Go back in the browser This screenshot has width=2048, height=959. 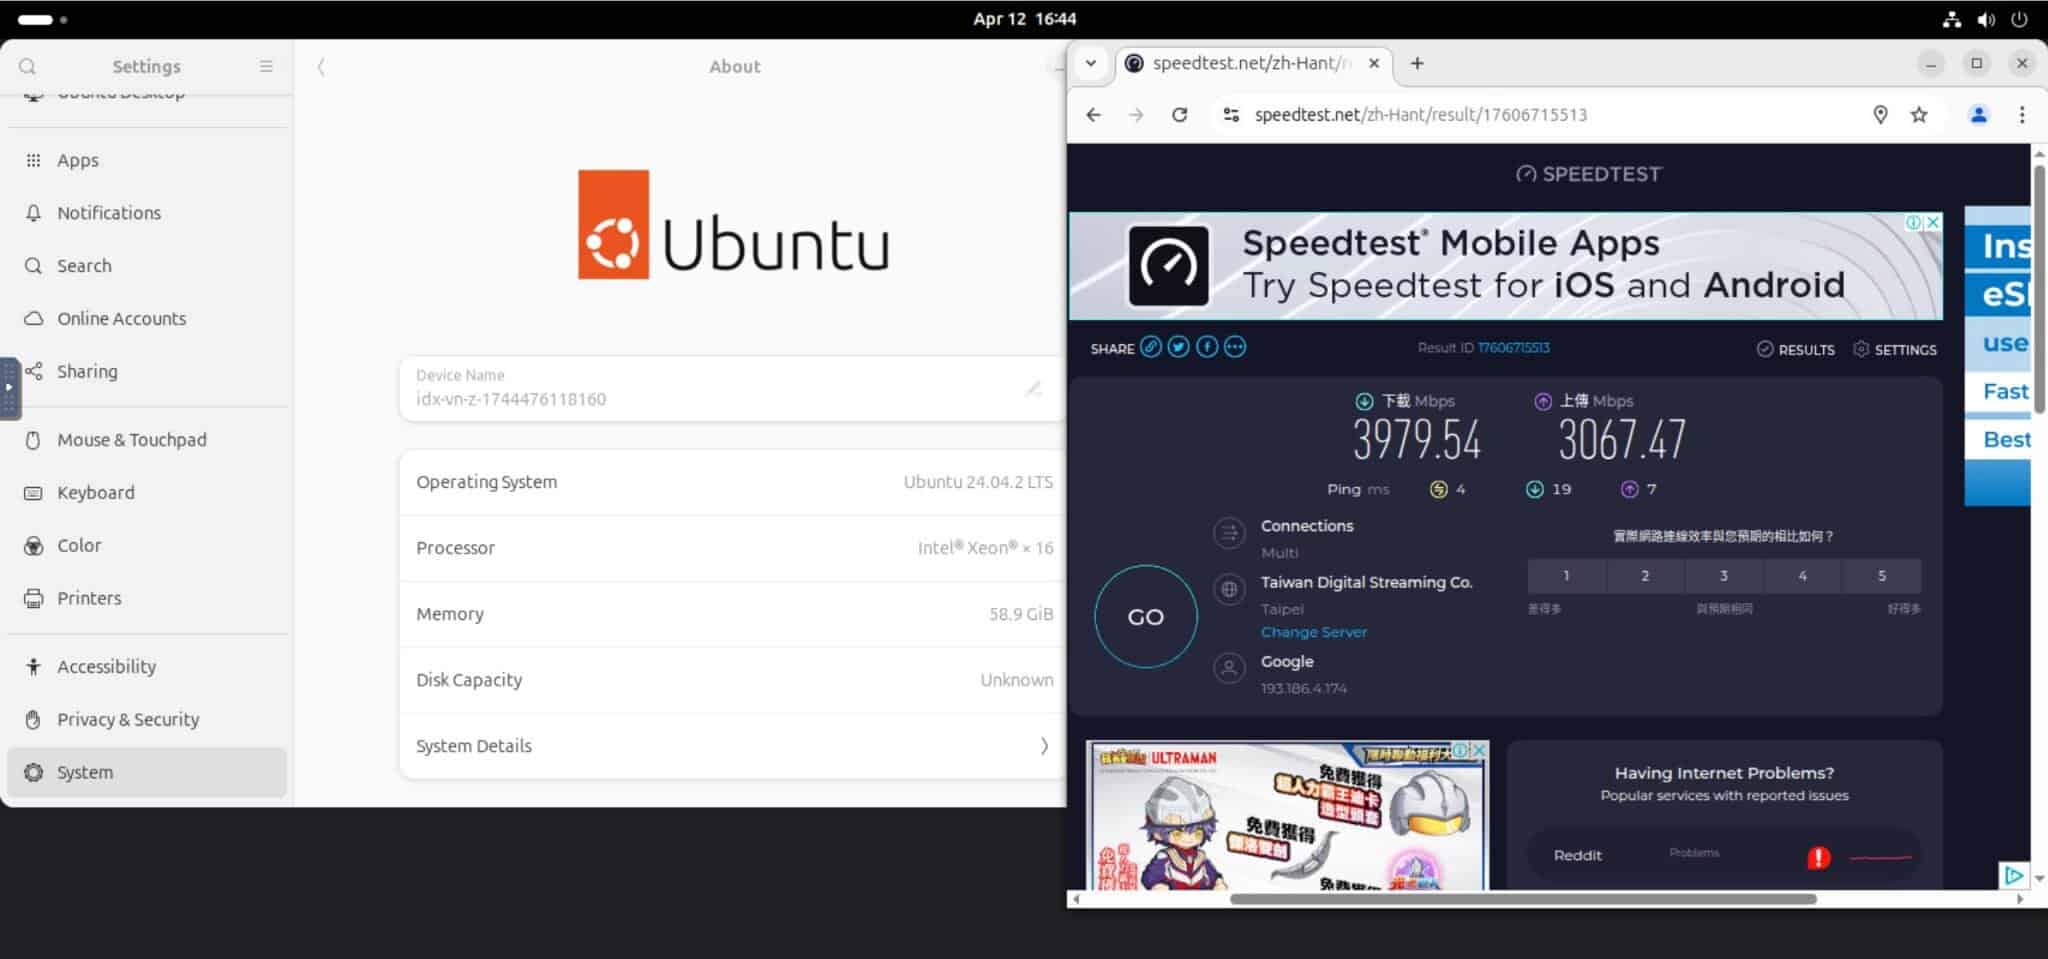tap(1093, 115)
